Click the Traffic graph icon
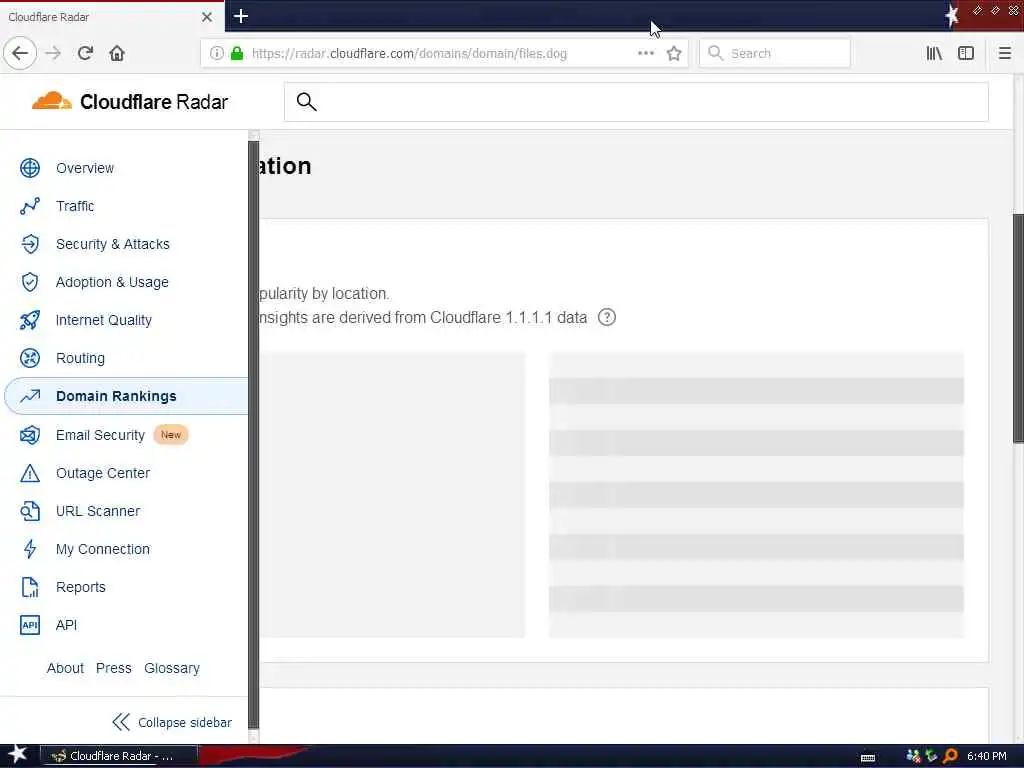 point(30,206)
